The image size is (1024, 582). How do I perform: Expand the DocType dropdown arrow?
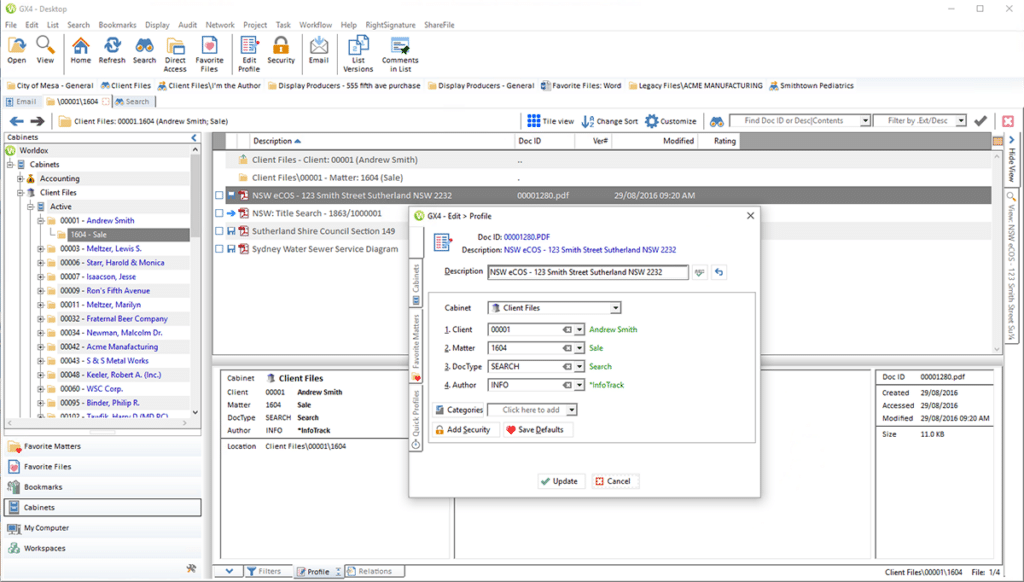(579, 366)
